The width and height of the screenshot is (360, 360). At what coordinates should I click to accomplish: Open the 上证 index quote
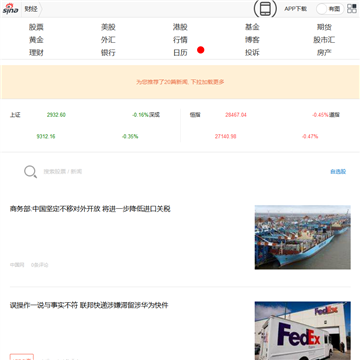[15, 115]
